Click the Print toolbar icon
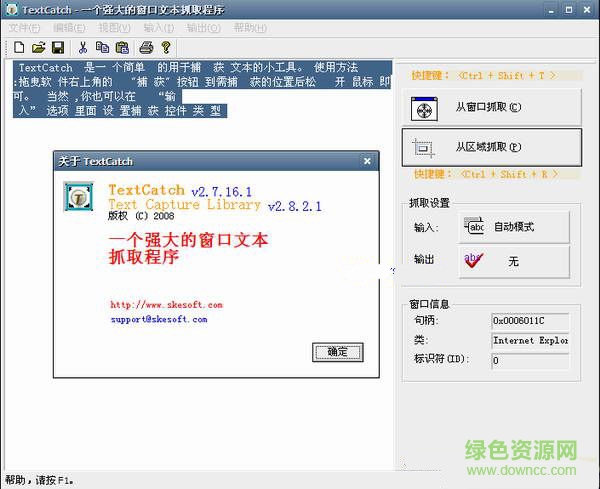This screenshot has width=600, height=489. pos(146,47)
